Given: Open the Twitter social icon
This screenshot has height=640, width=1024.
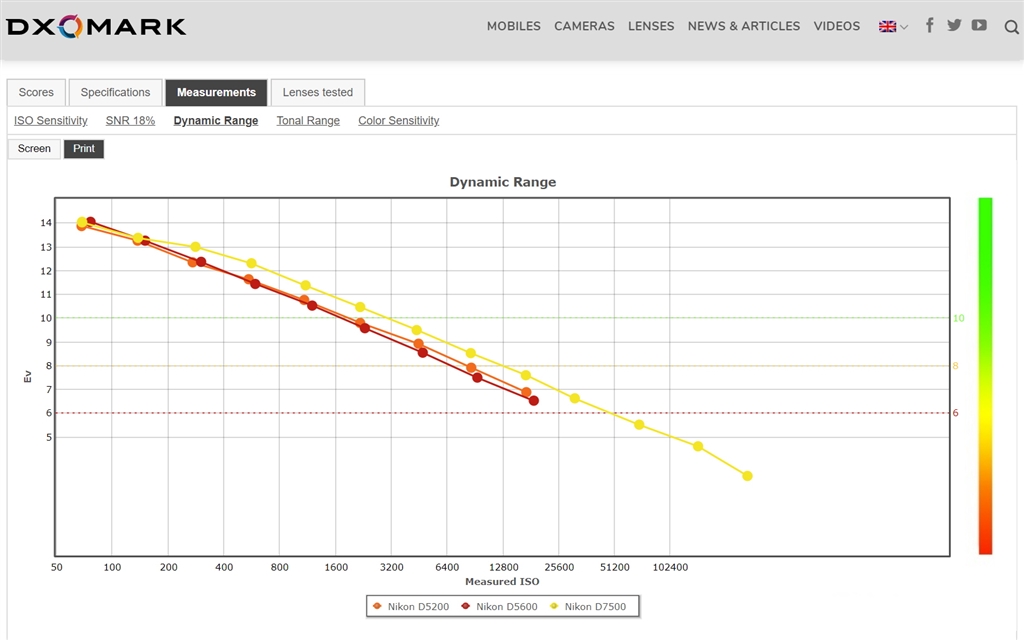Looking at the screenshot, I should (954, 25).
